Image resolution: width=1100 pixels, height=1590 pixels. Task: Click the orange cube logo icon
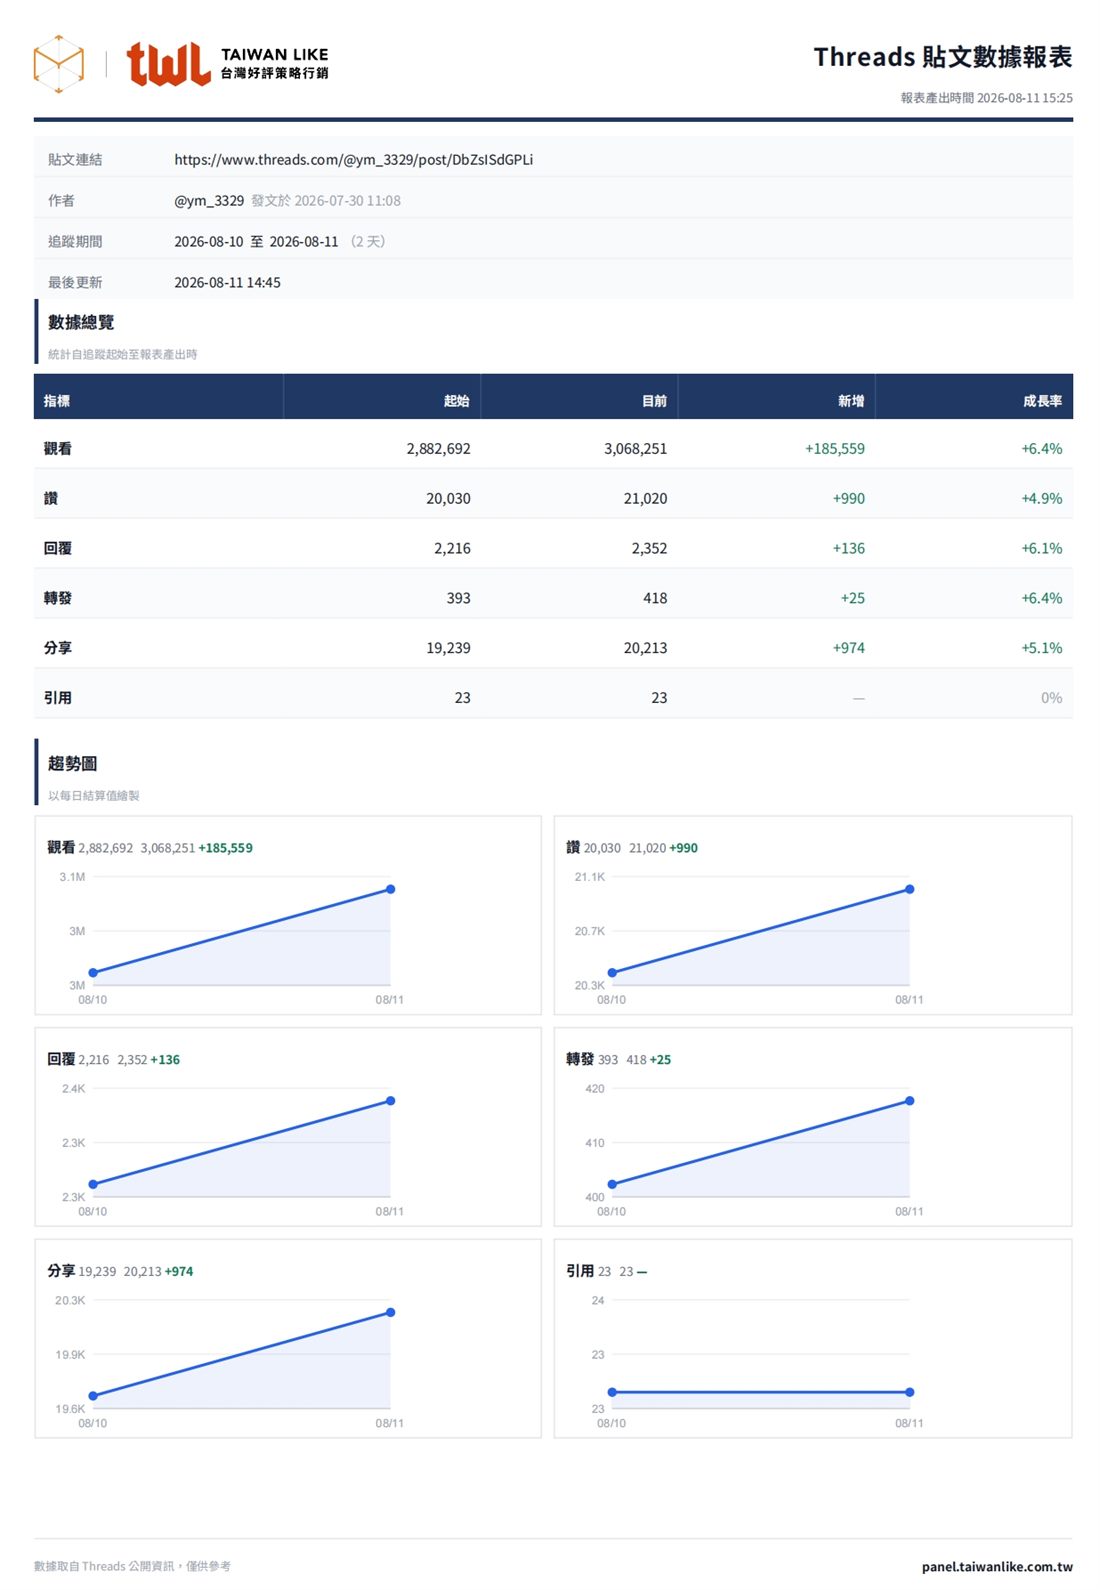coord(59,64)
